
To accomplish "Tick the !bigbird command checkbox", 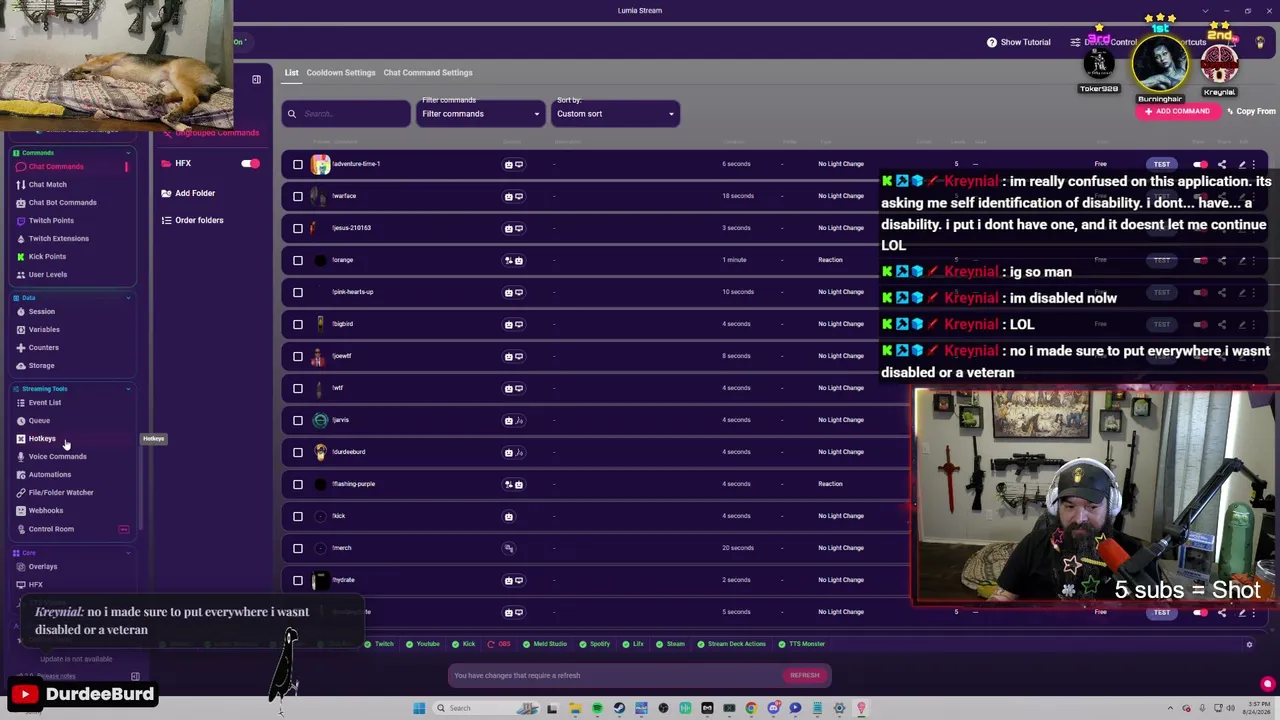I will click(297, 324).
